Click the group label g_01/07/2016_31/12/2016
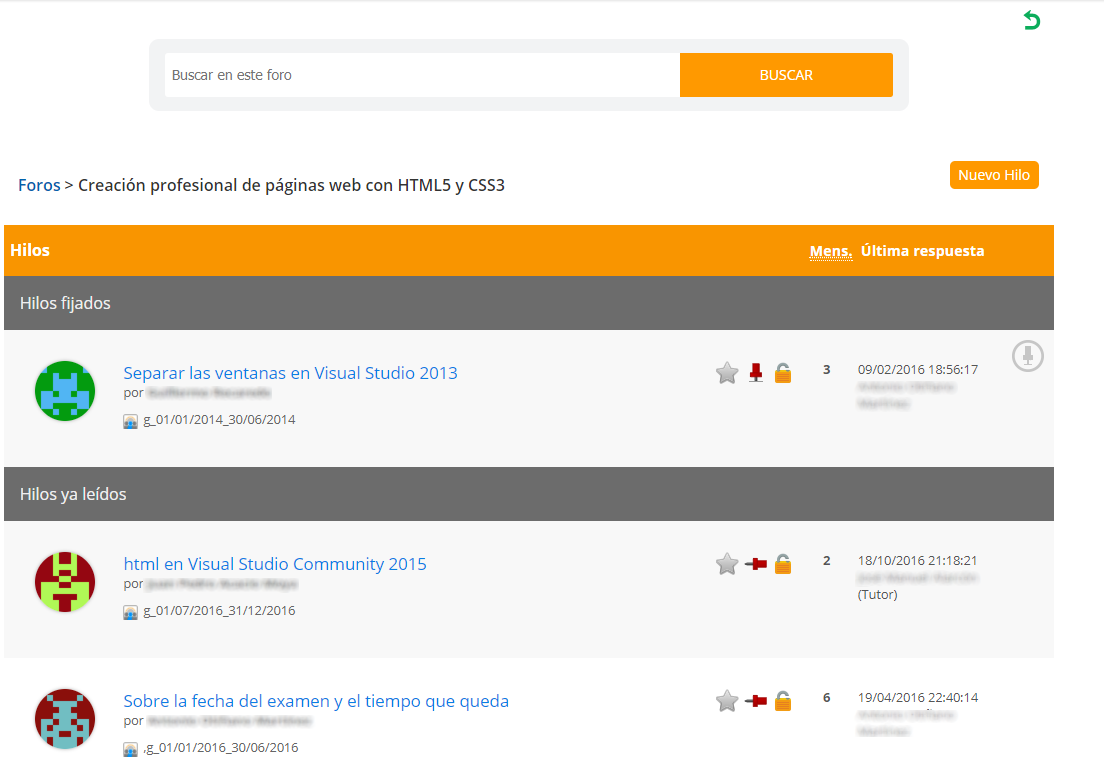 point(219,611)
